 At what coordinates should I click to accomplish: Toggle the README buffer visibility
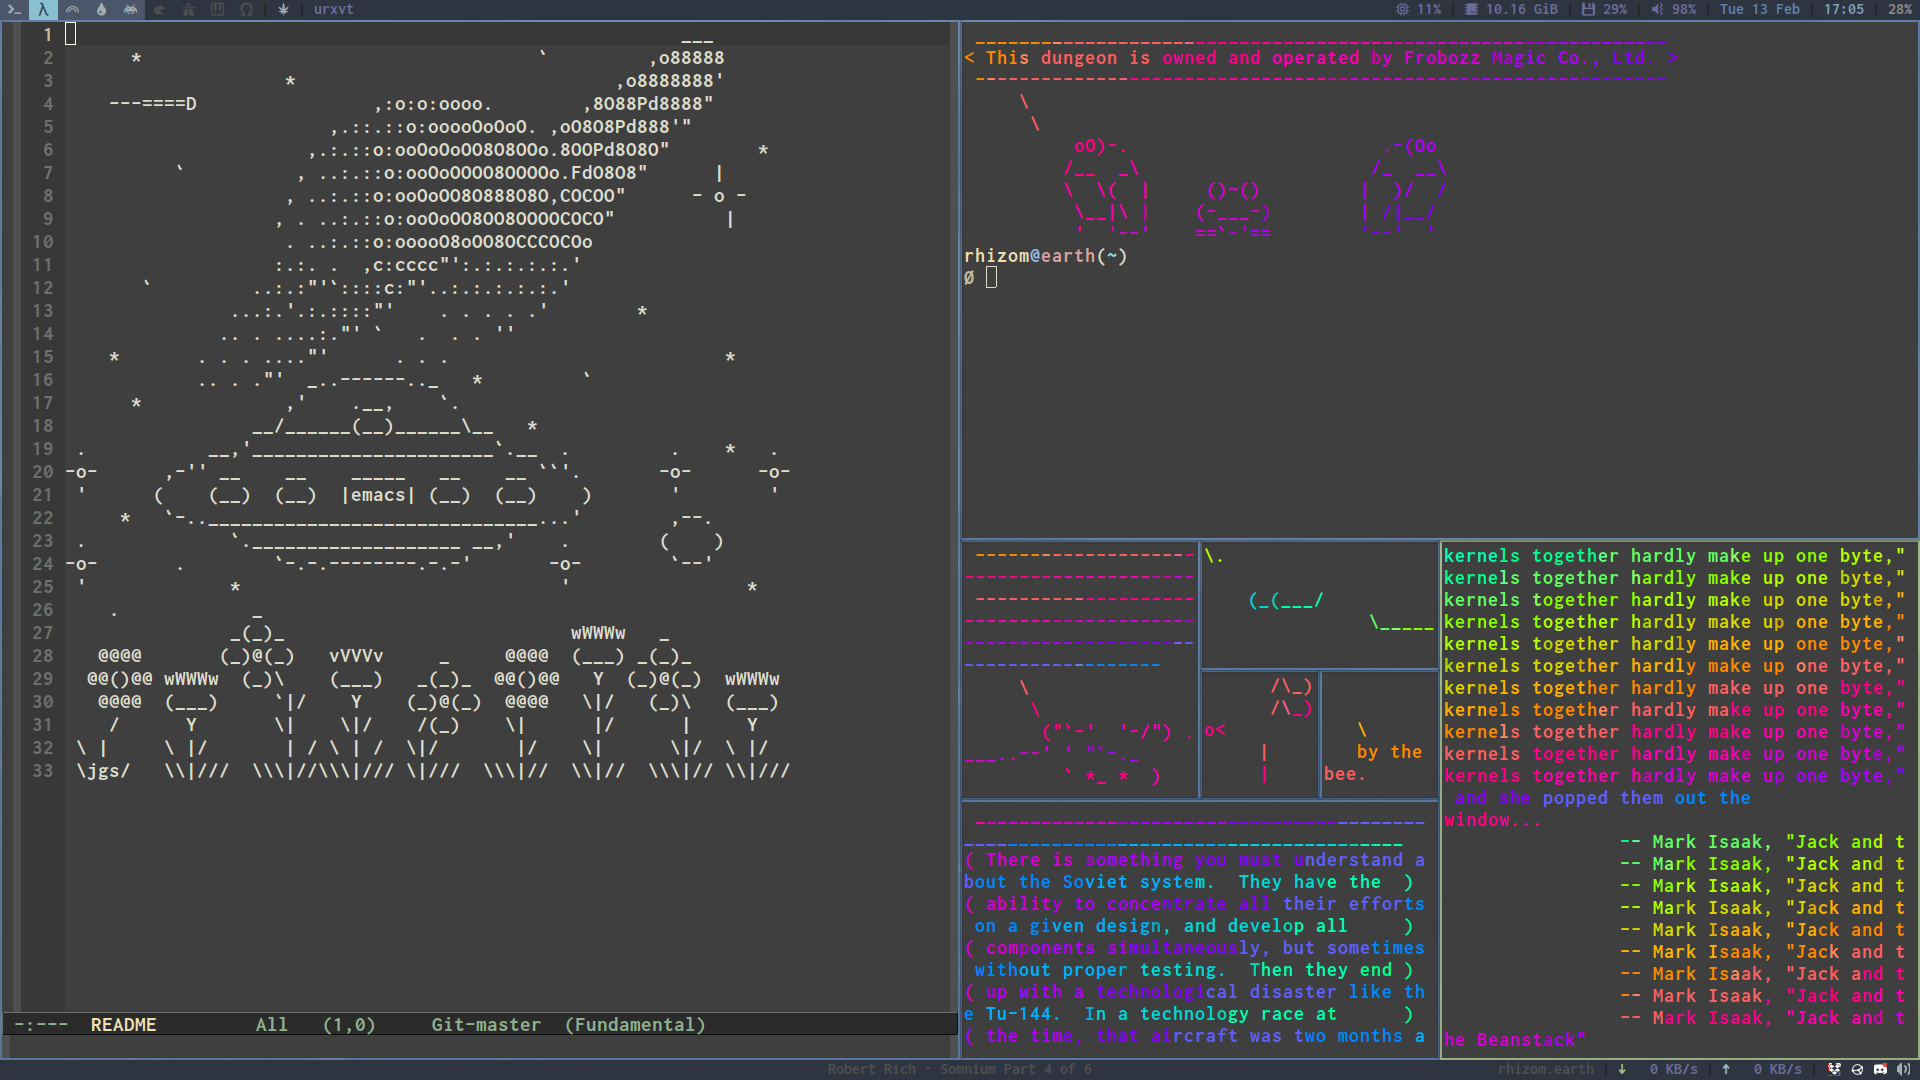click(125, 1025)
